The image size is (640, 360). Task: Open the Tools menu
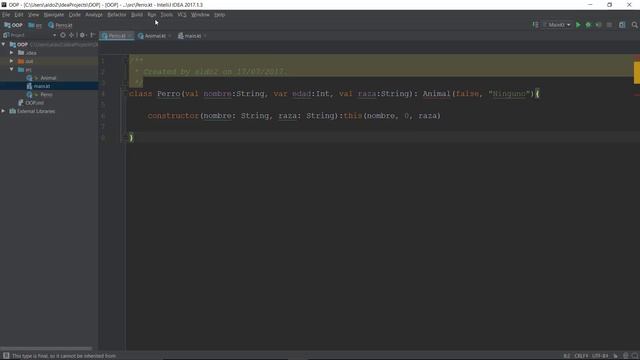click(x=167, y=15)
